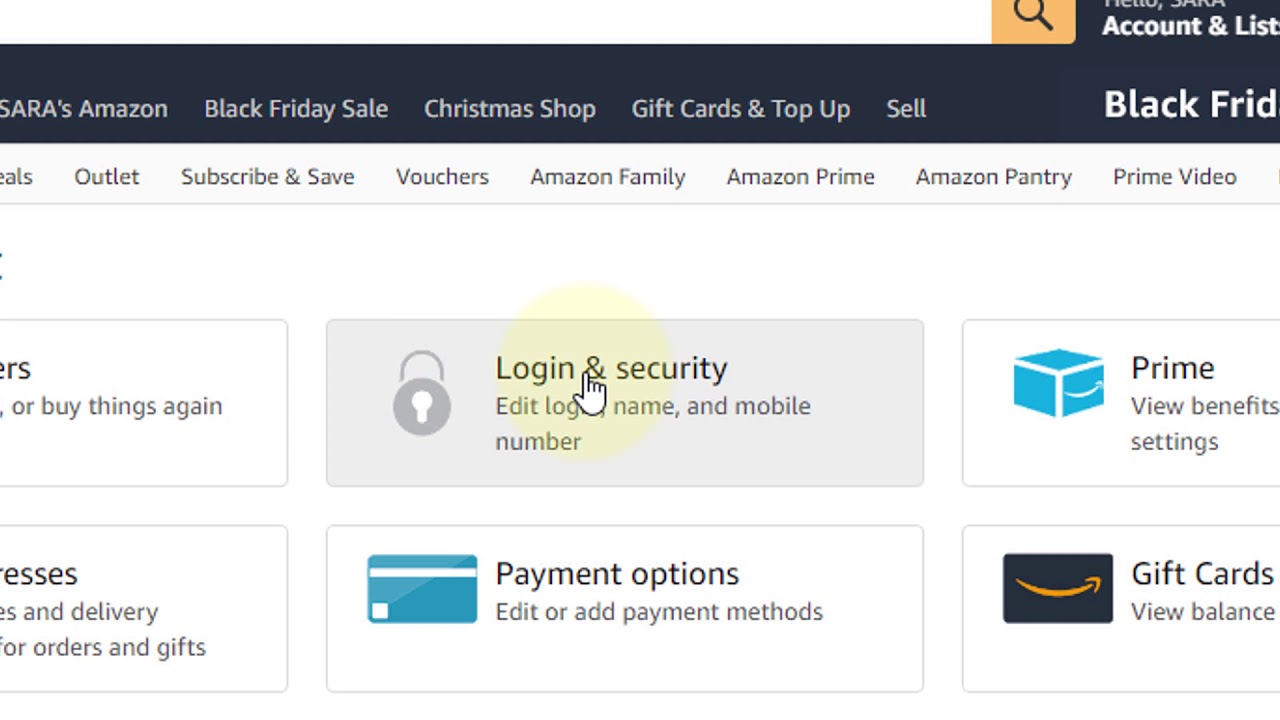This screenshot has width=1280, height=720.
Task: Click the blue credit card icon
Action: [422, 589]
